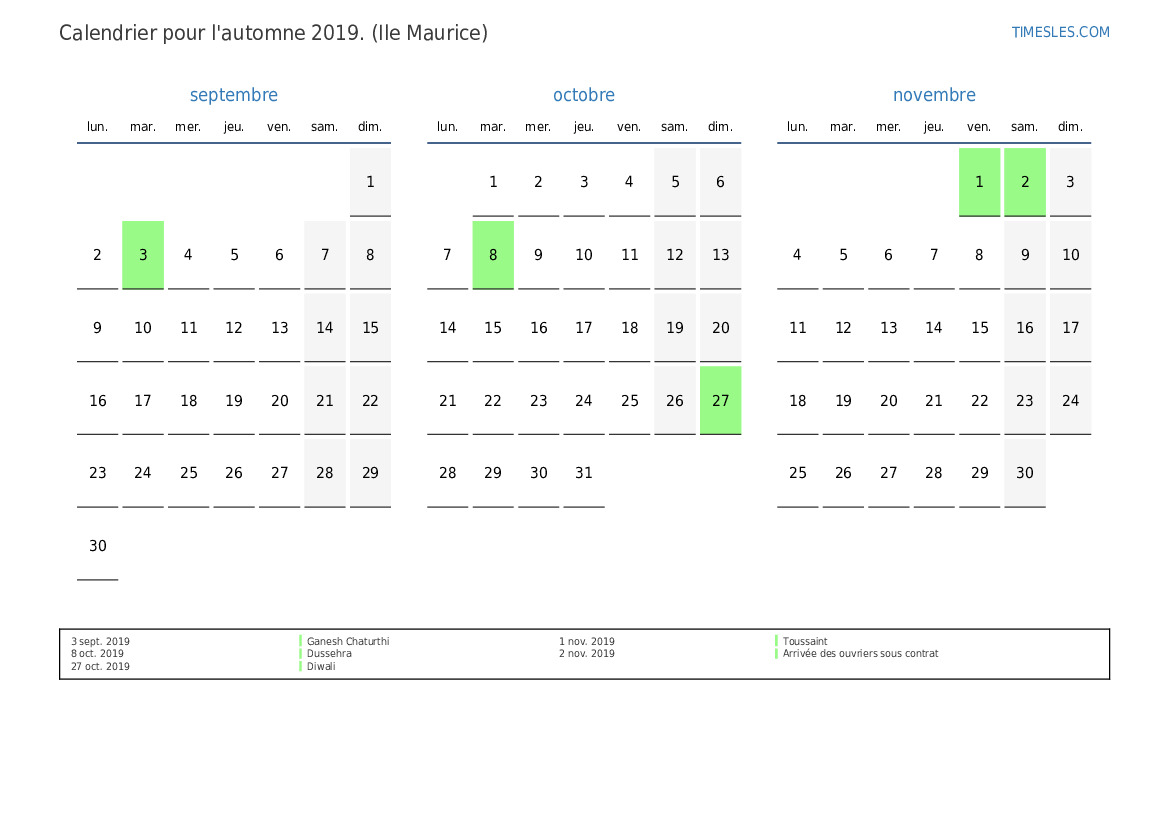Viewport: 1169px width, 827px height.
Task: Click the Diwali legend entry
Action: coord(321,666)
